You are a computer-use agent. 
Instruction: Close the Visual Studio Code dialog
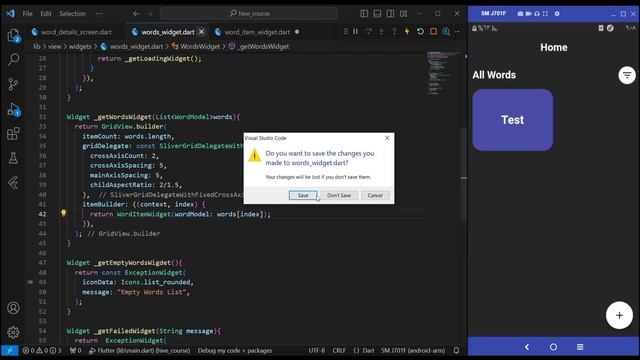point(387,138)
